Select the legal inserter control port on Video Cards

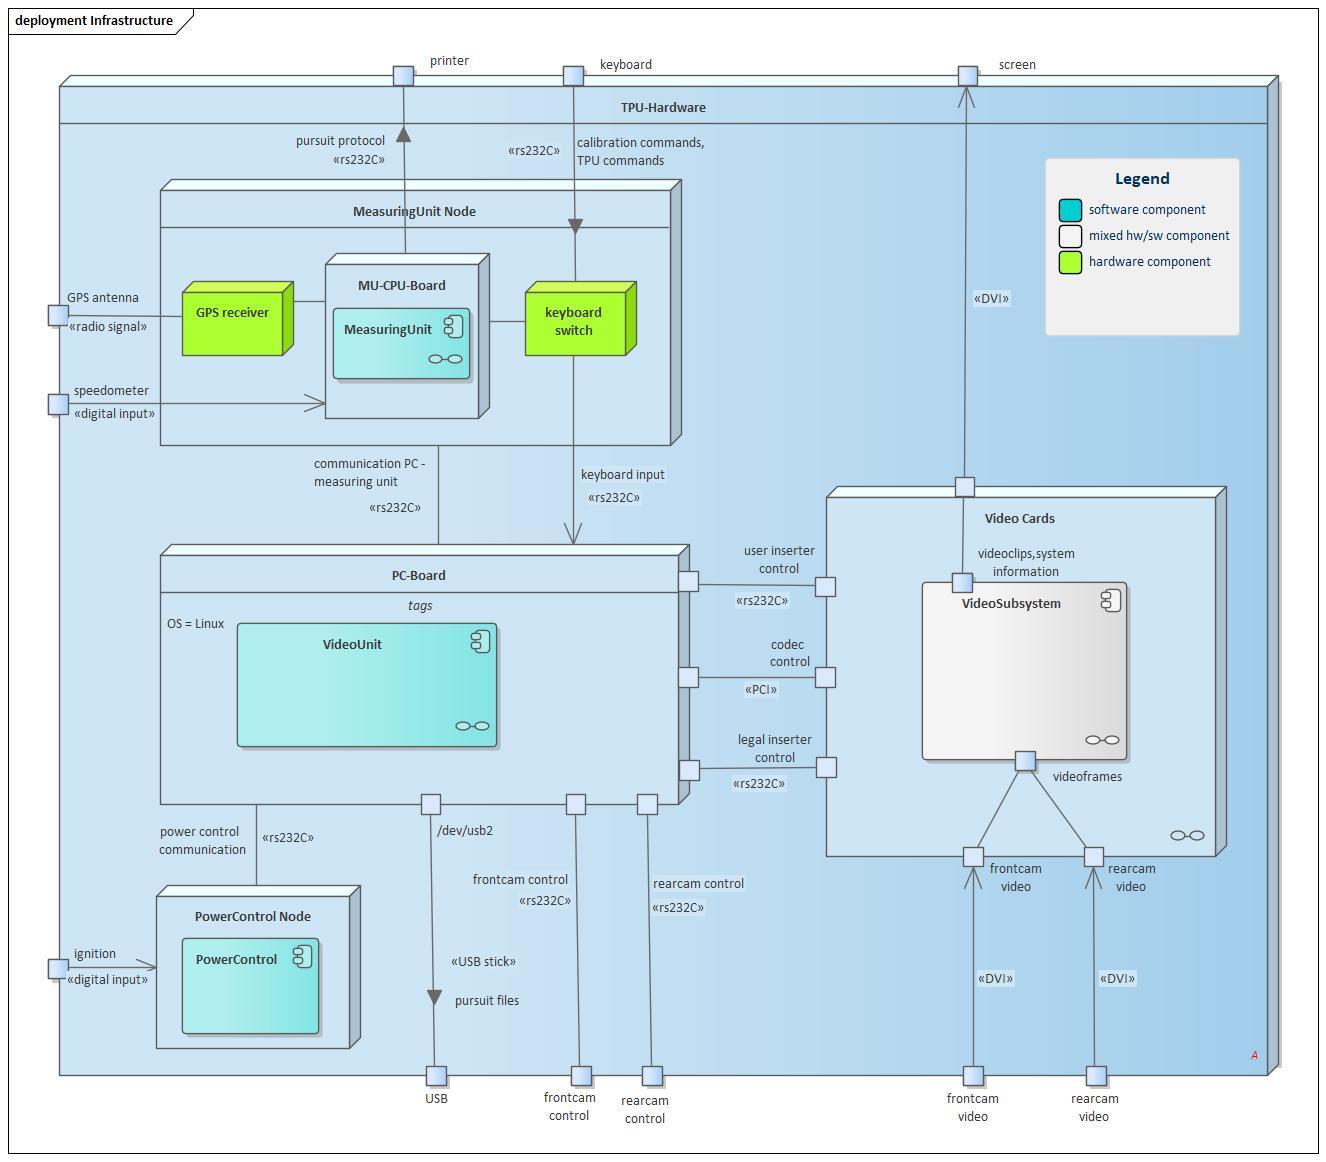click(x=826, y=768)
